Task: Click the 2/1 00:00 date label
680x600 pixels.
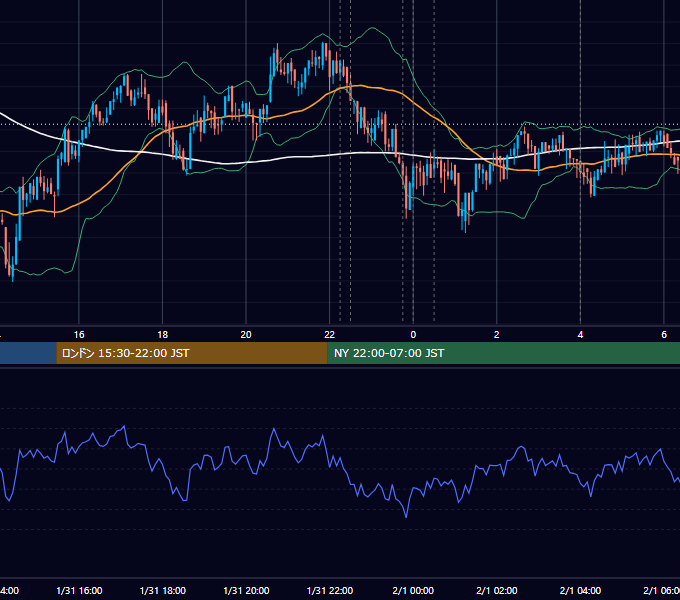Action: [413, 590]
